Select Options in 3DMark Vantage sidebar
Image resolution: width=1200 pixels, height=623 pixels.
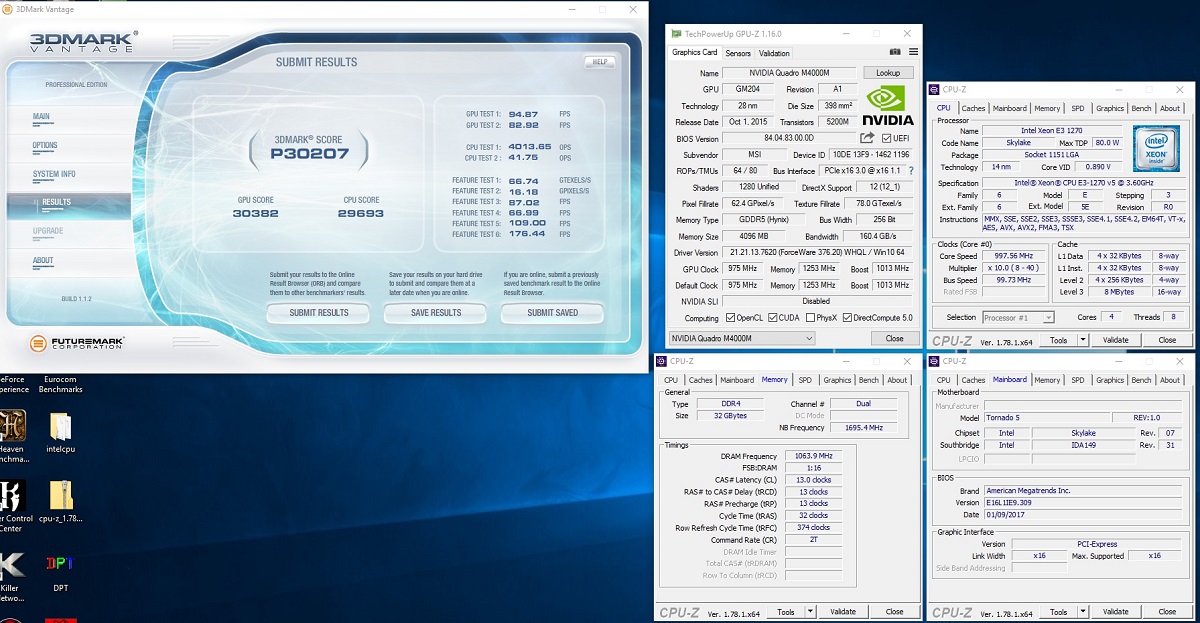45,145
